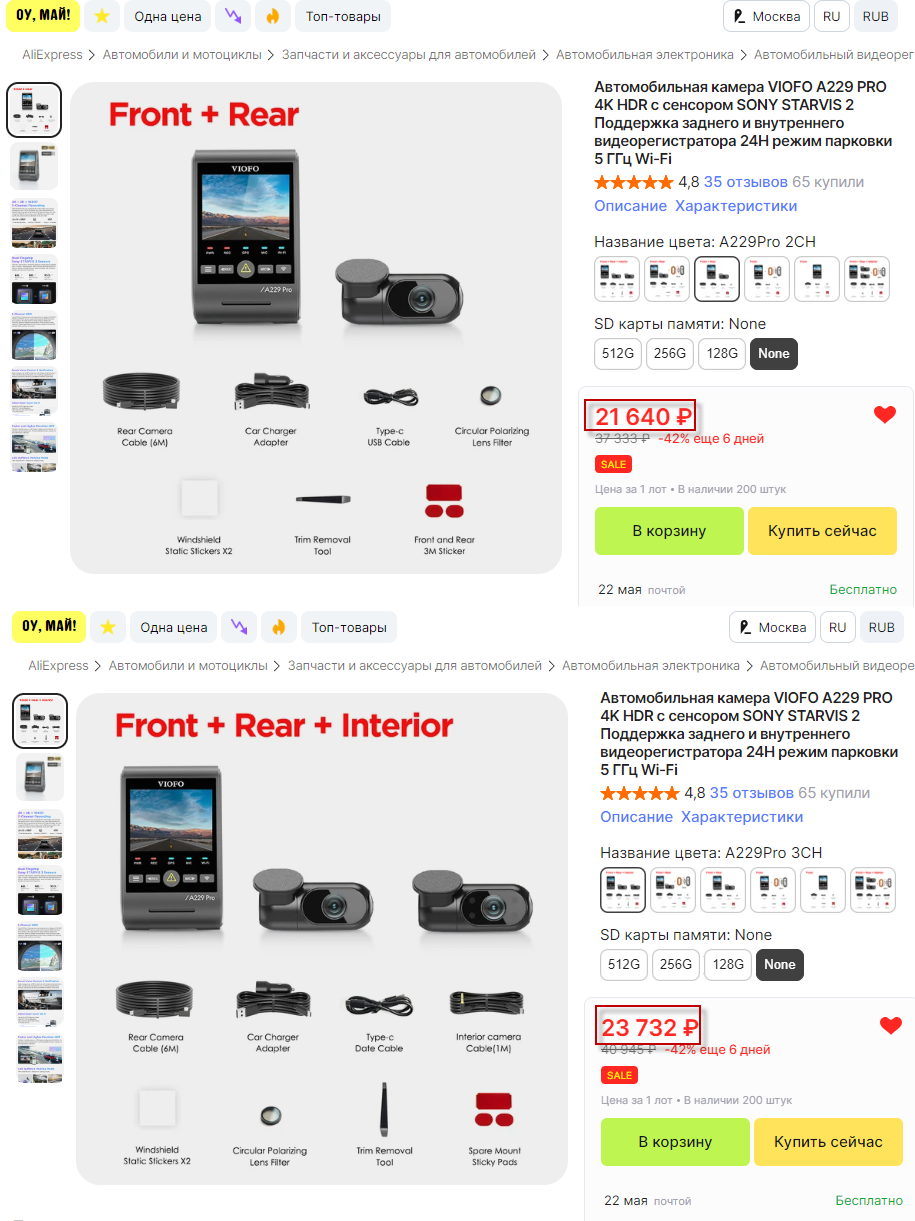Click the yellow rating stars in upper listing
This screenshot has height=1221, width=915.
coord(634,182)
